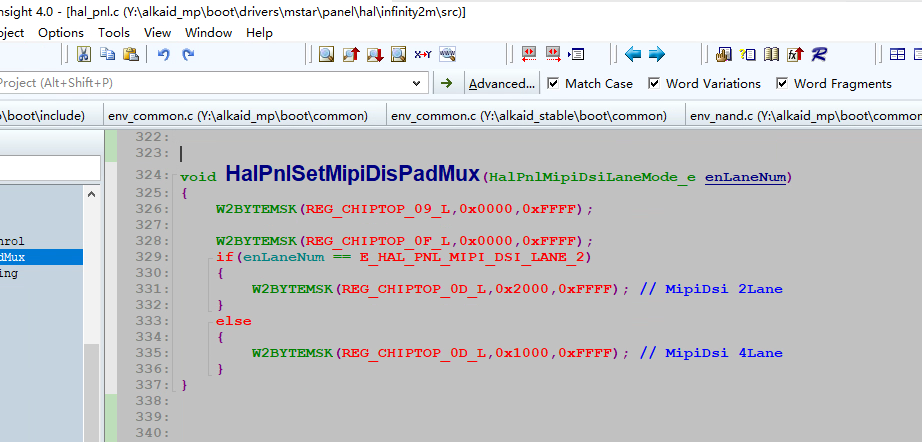
Task: Open the Tools menu
Action: 114,32
